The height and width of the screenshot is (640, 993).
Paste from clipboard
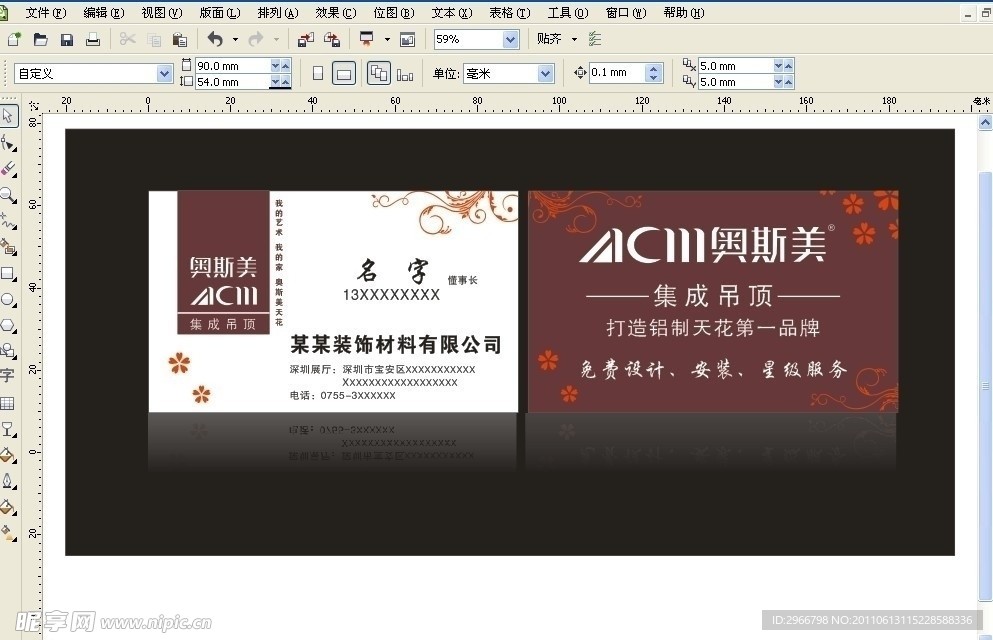tap(180, 39)
